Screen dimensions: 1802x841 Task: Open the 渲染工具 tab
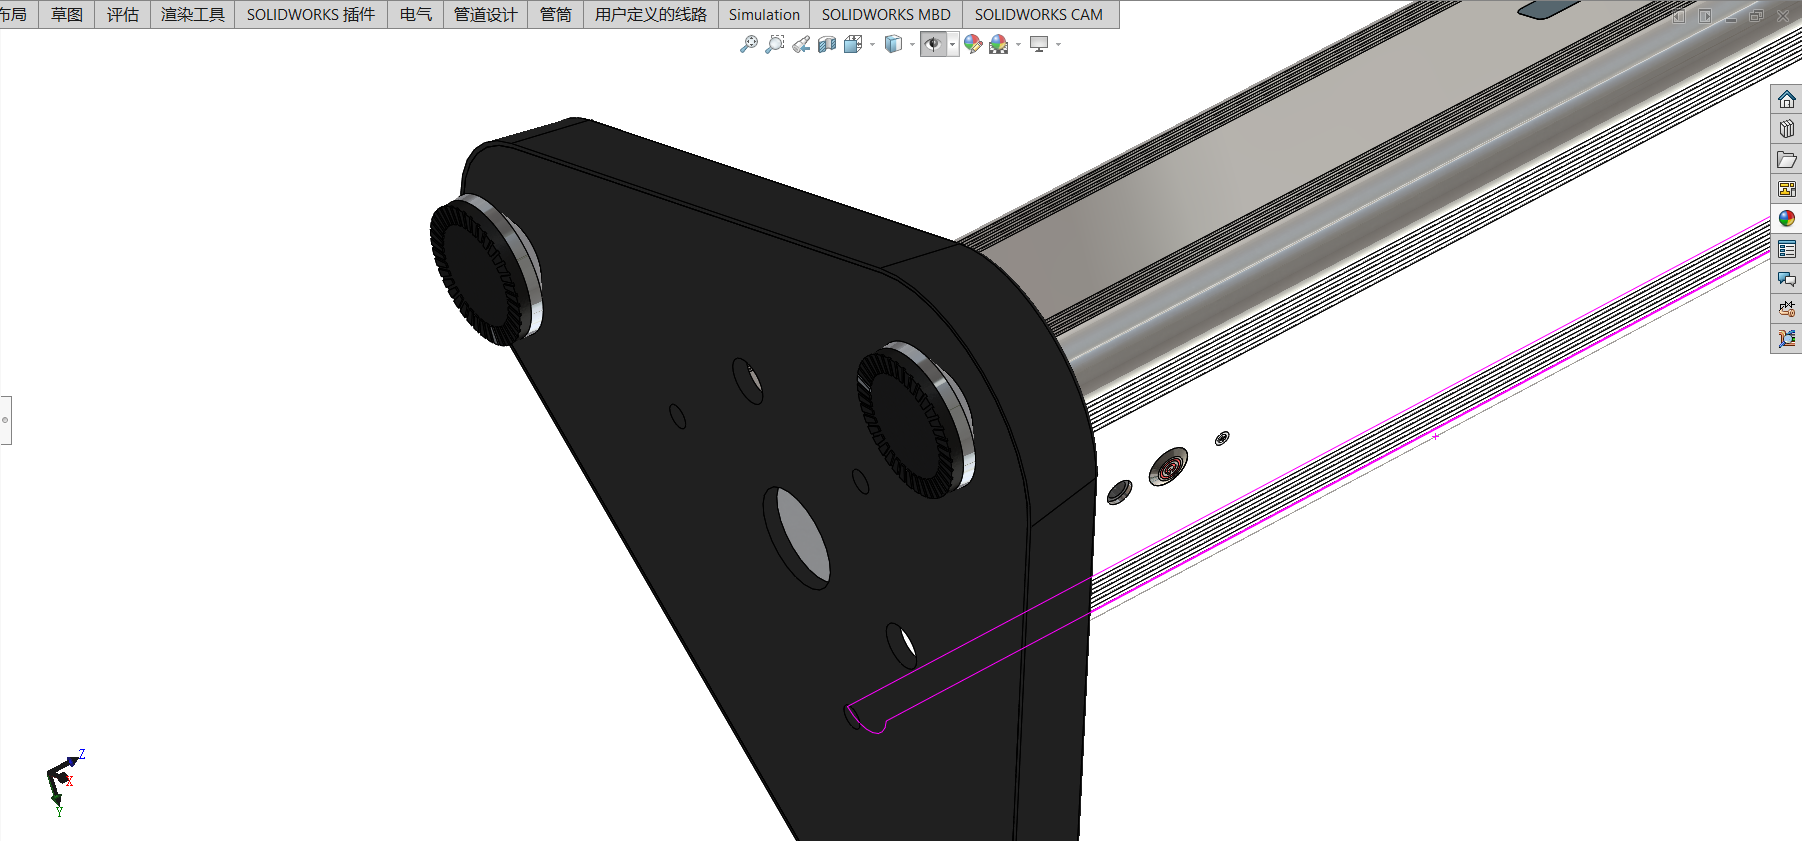pos(193,14)
